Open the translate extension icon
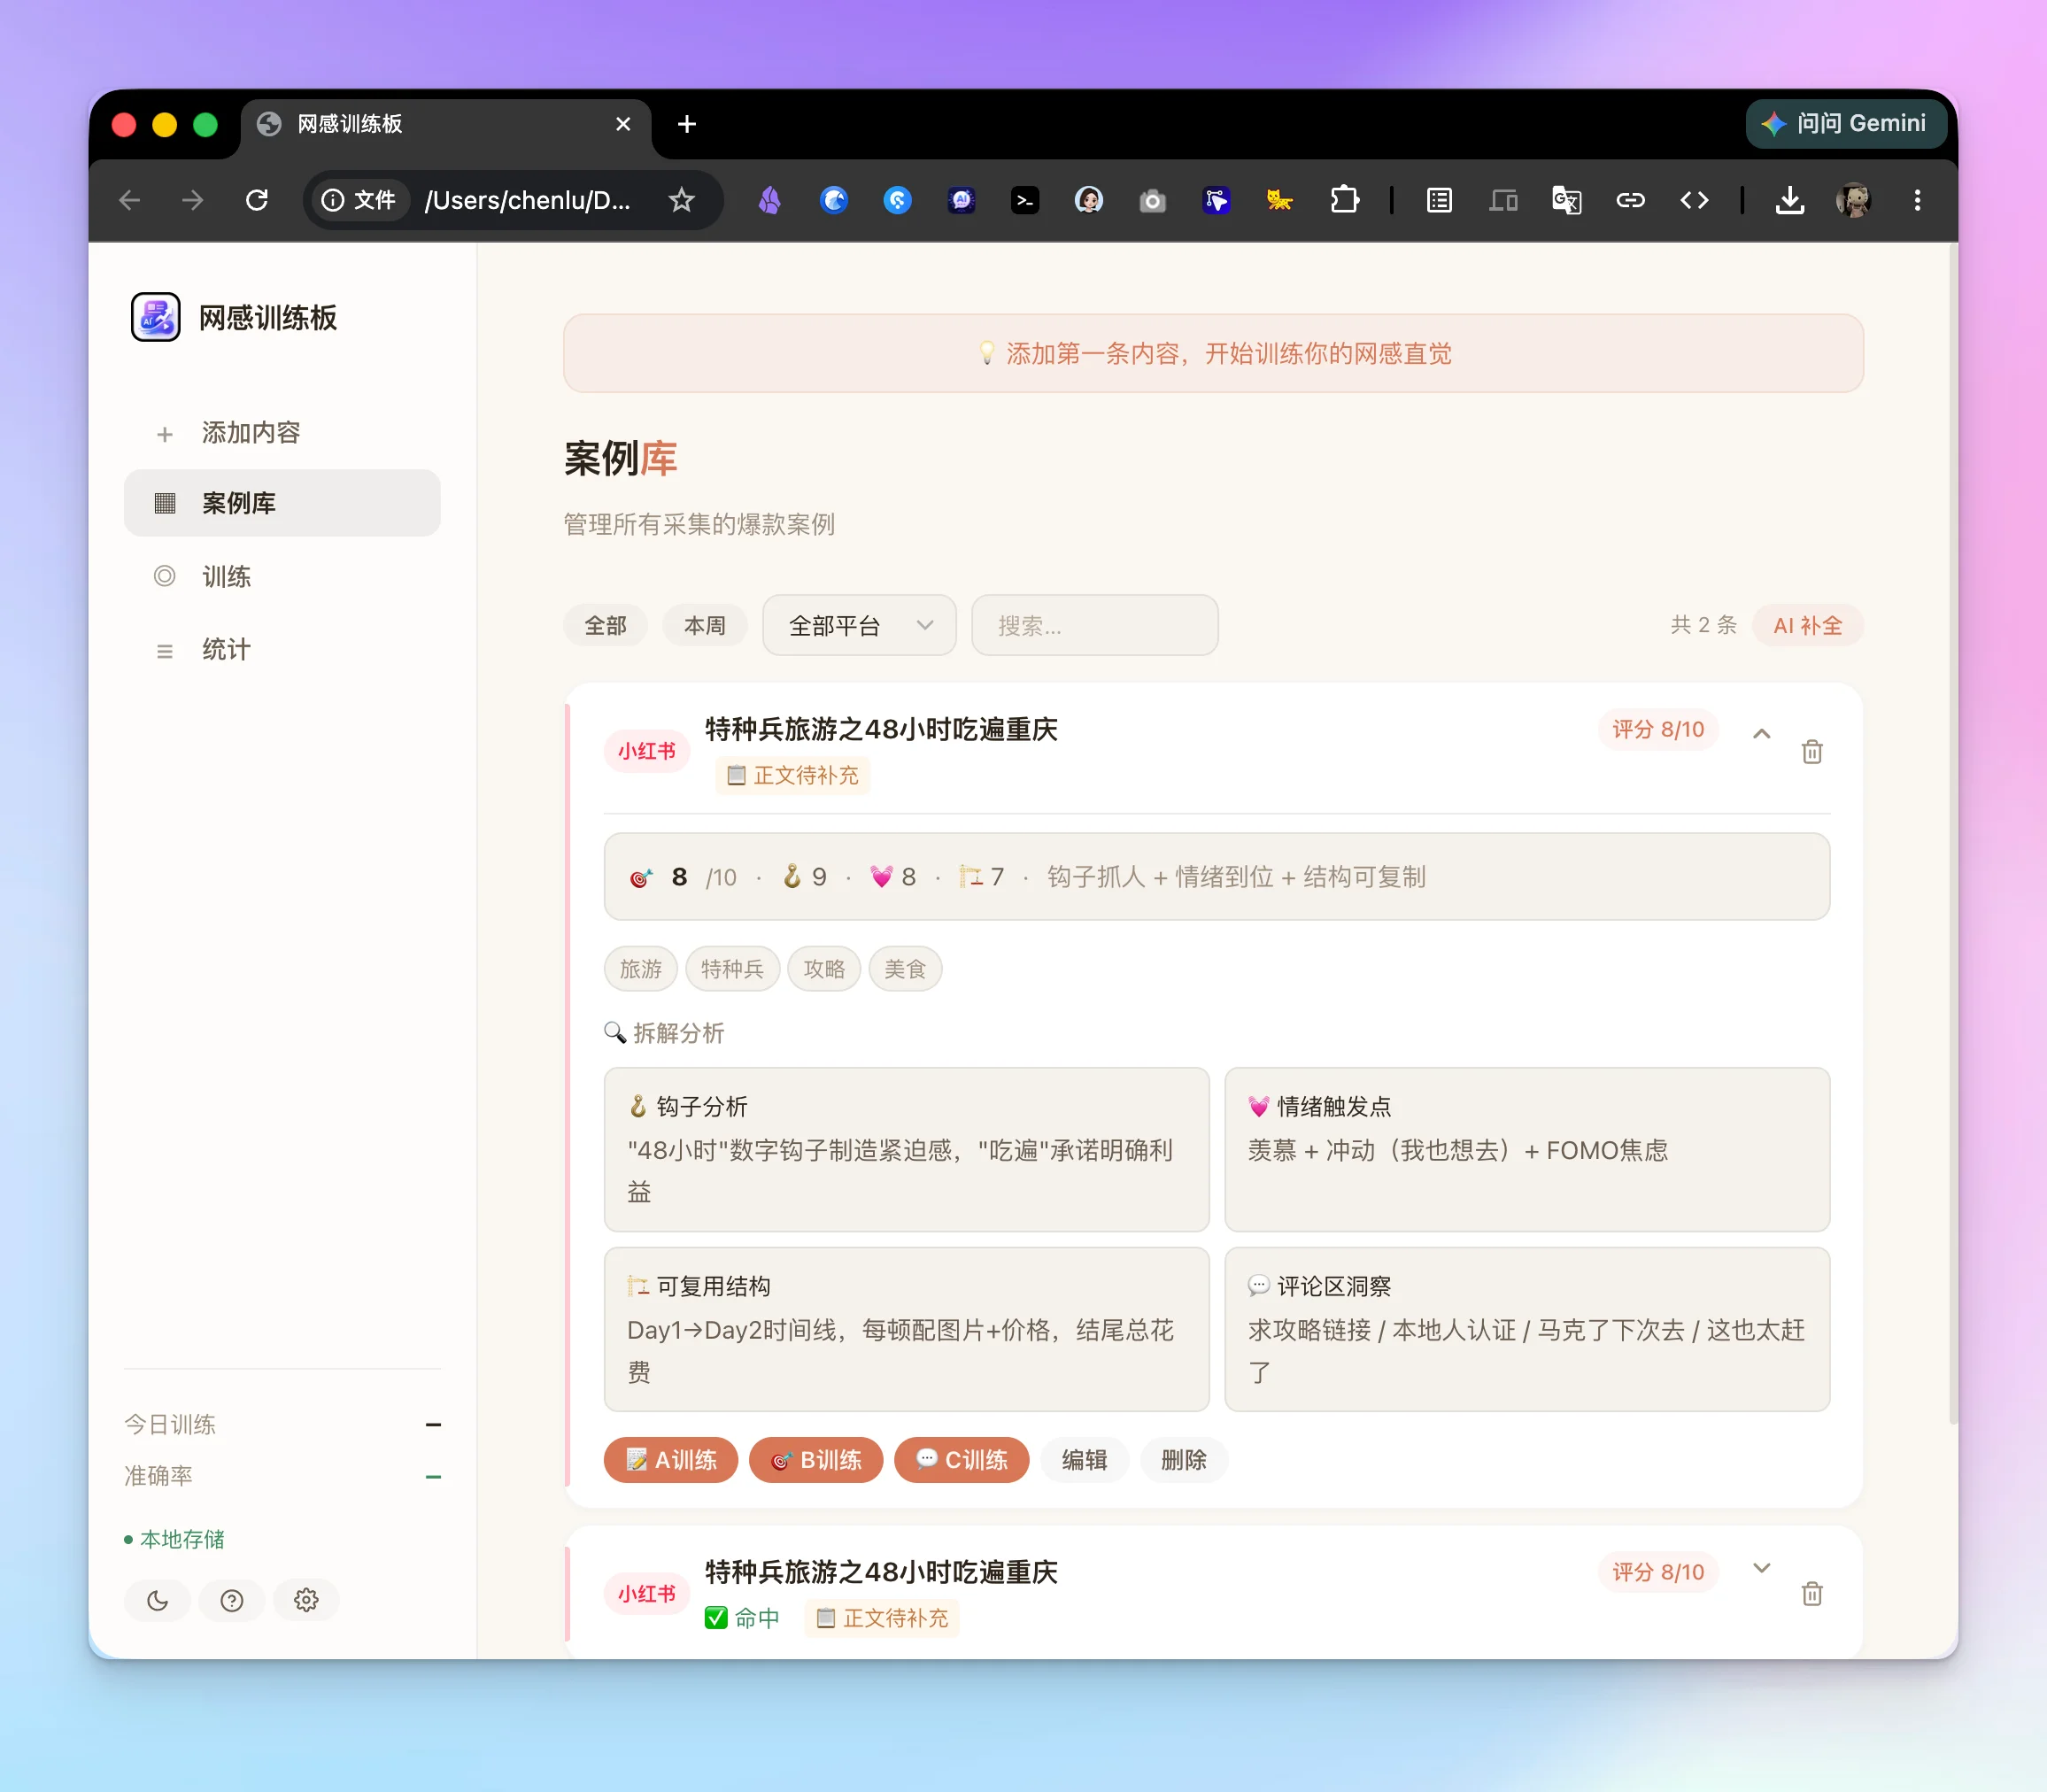Screen dimensions: 2047x1792 click(x=1566, y=200)
